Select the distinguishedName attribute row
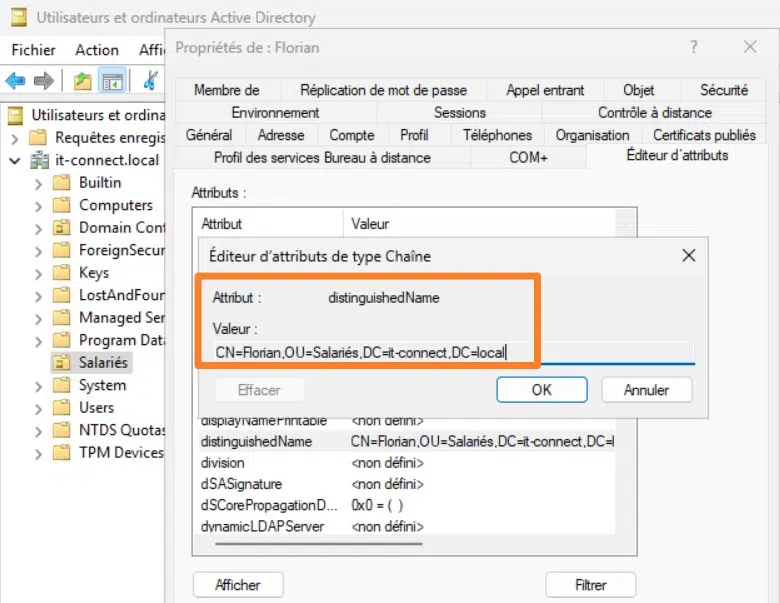 click(407, 441)
